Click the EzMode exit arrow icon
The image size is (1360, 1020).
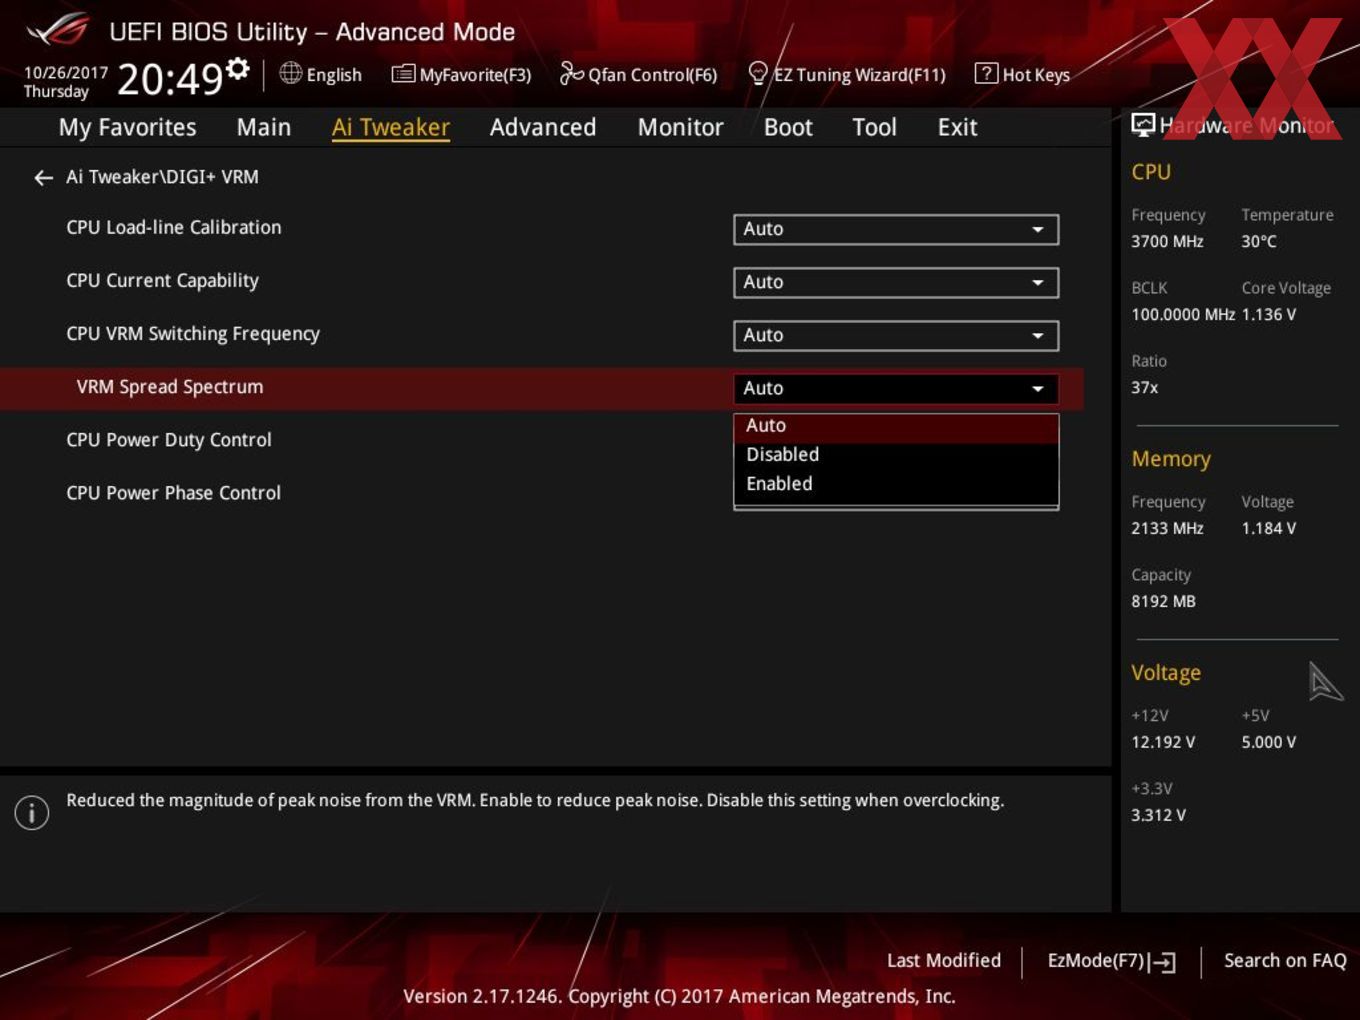1162,962
